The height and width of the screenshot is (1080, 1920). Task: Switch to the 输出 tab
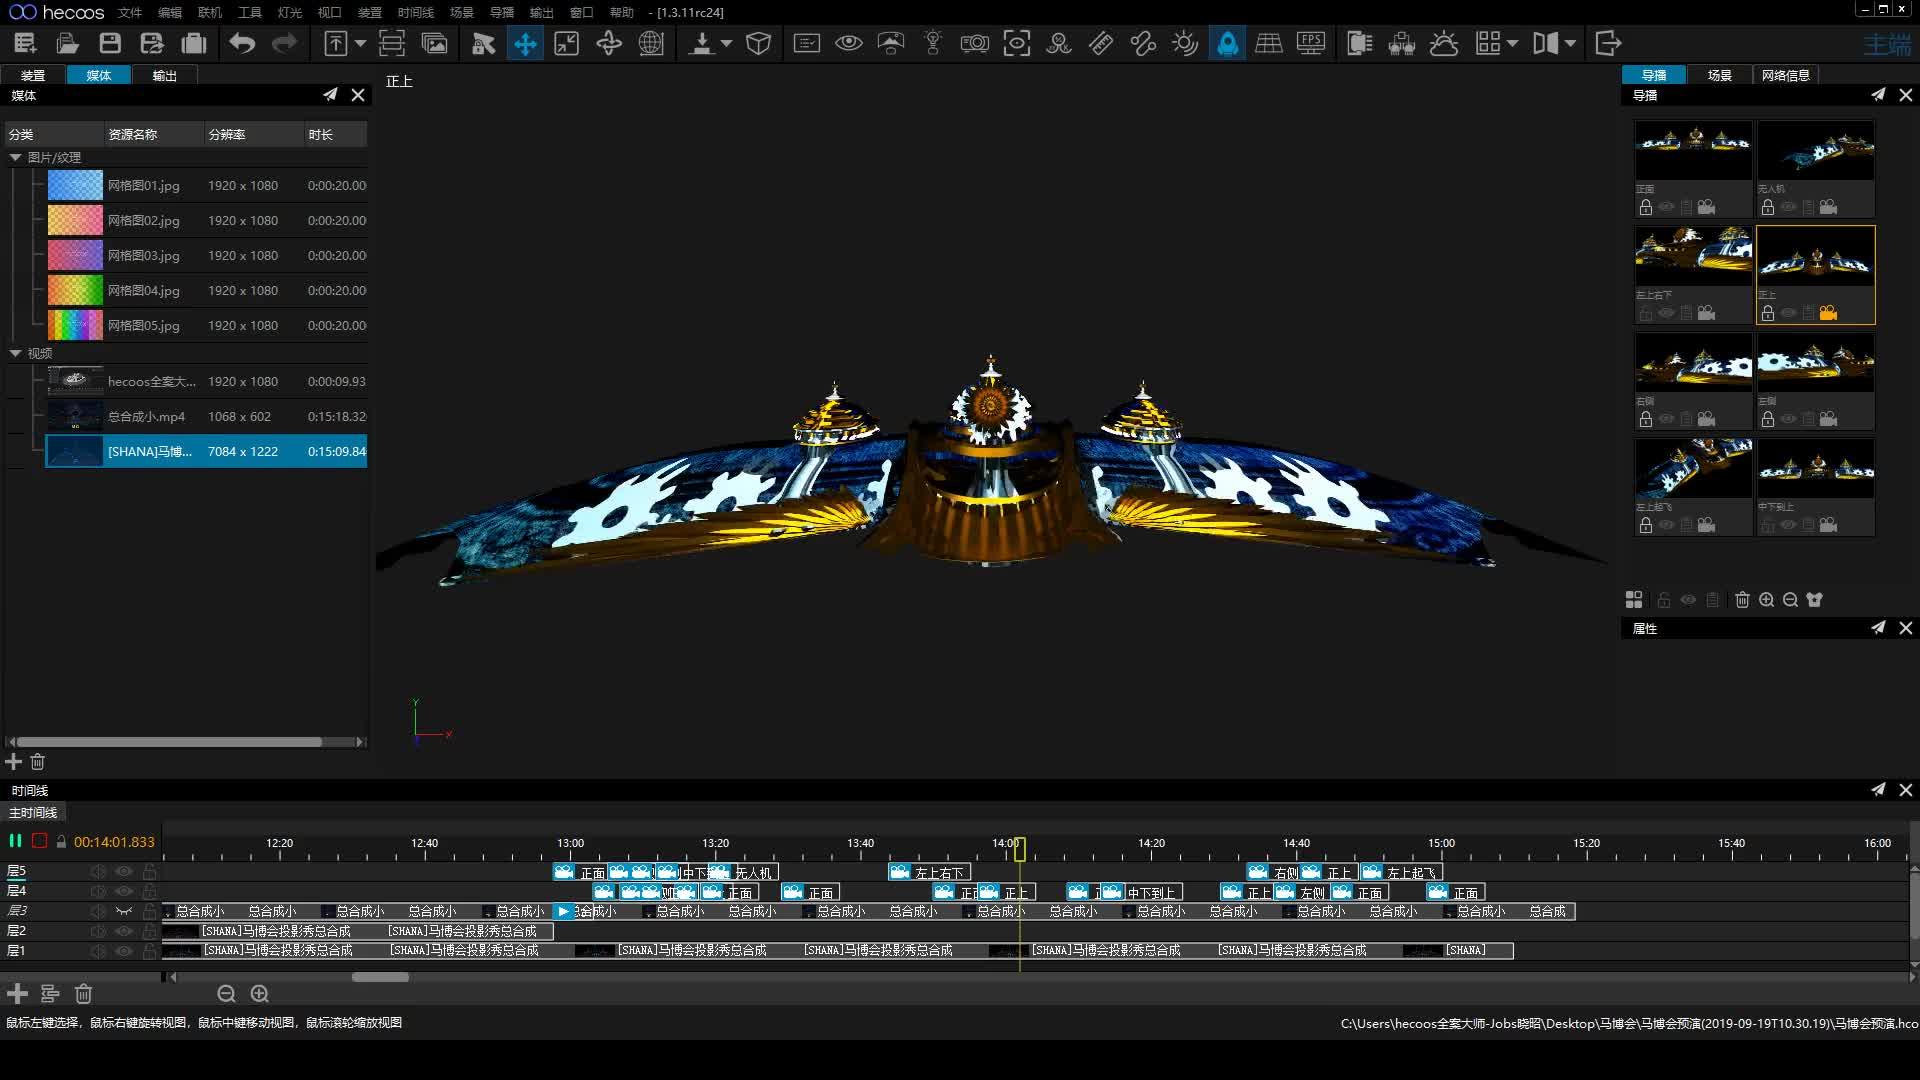pyautogui.click(x=164, y=75)
